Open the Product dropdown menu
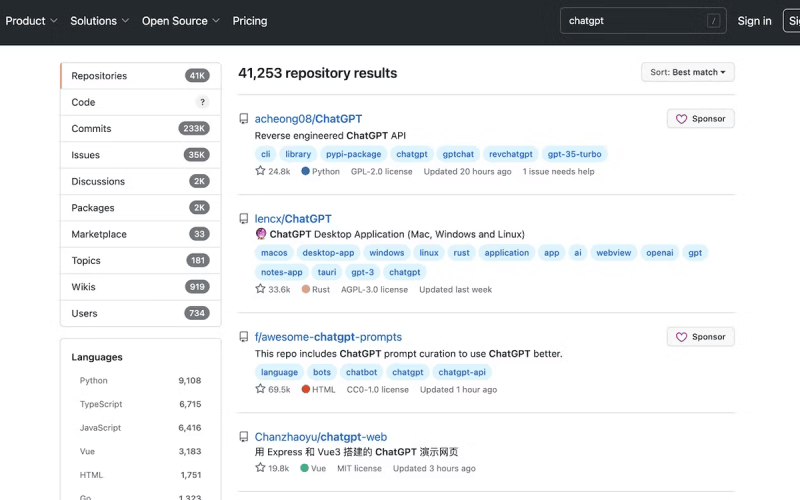The width and height of the screenshot is (800, 500). pos(31,21)
